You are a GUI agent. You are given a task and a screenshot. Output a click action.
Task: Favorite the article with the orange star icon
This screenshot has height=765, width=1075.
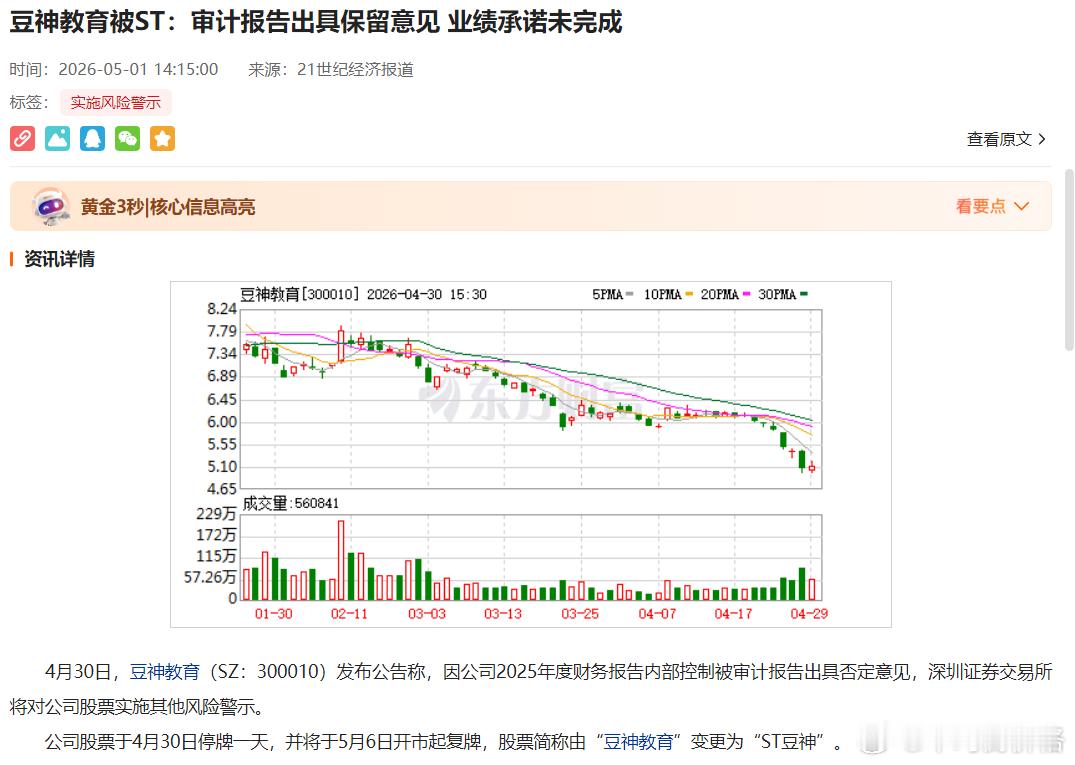(x=162, y=138)
